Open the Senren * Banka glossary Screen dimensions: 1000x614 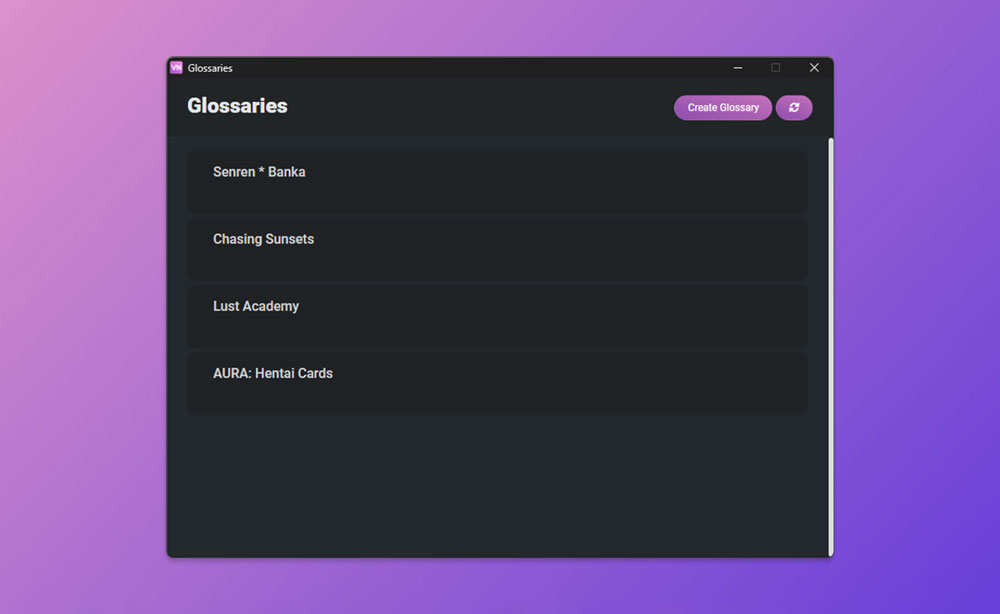(496, 182)
